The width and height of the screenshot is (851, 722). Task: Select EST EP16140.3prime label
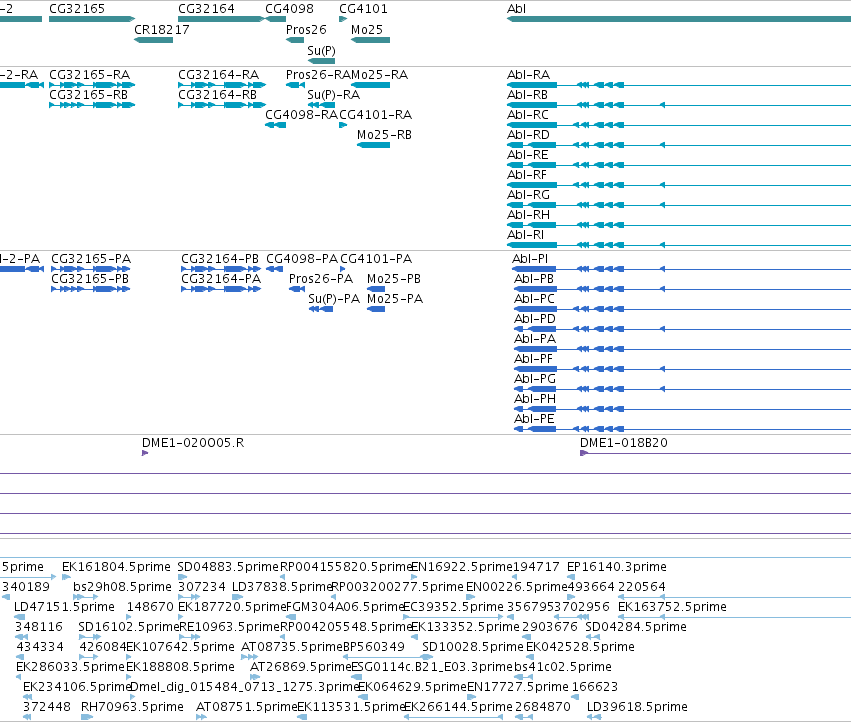click(x=617, y=567)
